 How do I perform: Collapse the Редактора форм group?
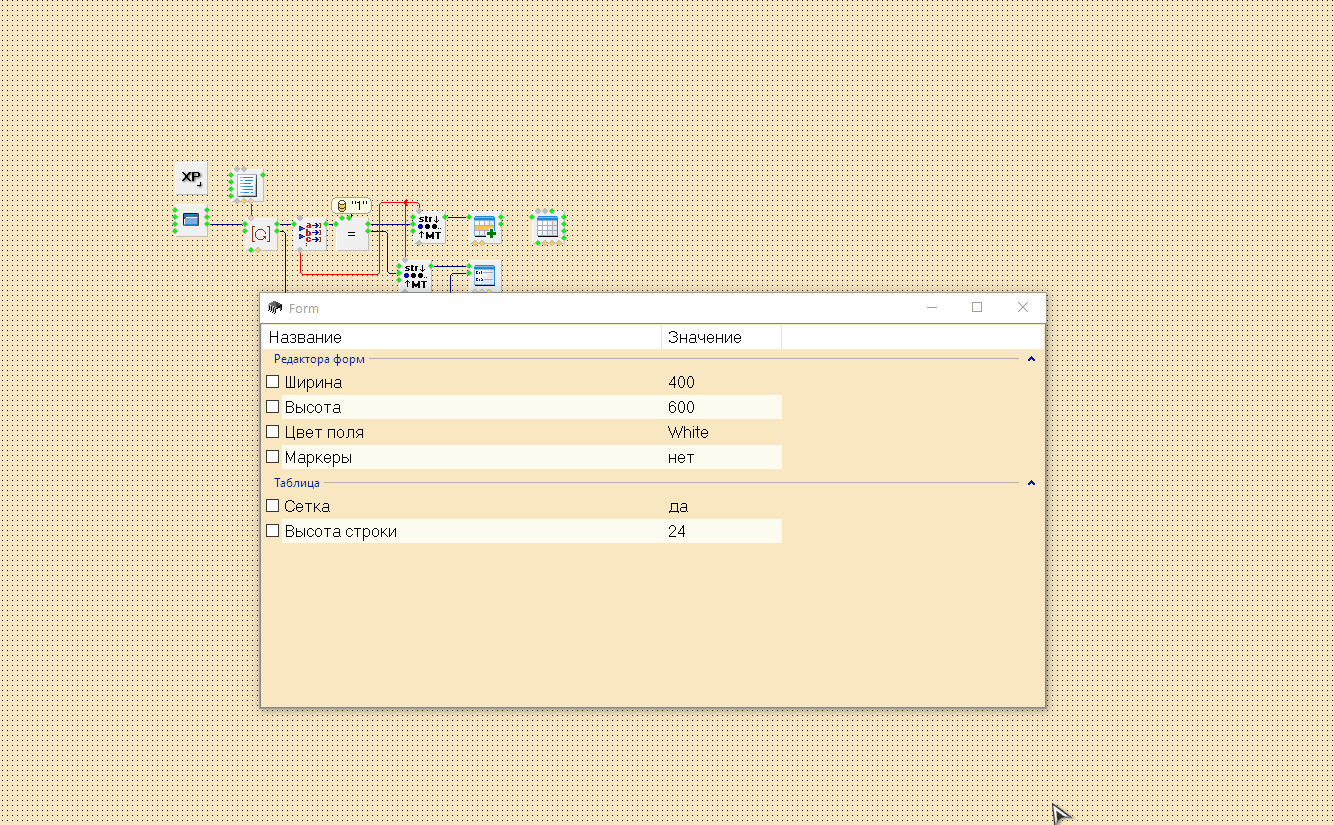tap(1031, 358)
